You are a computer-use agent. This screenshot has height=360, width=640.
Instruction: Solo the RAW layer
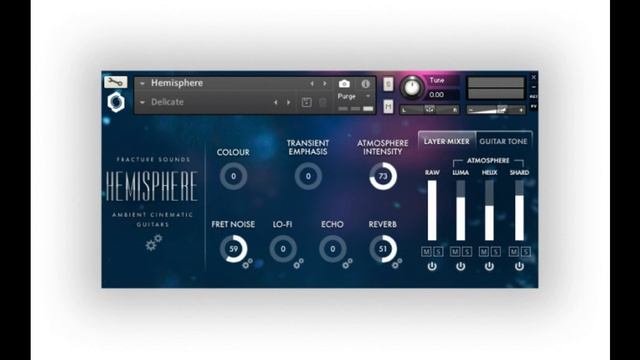click(x=438, y=251)
